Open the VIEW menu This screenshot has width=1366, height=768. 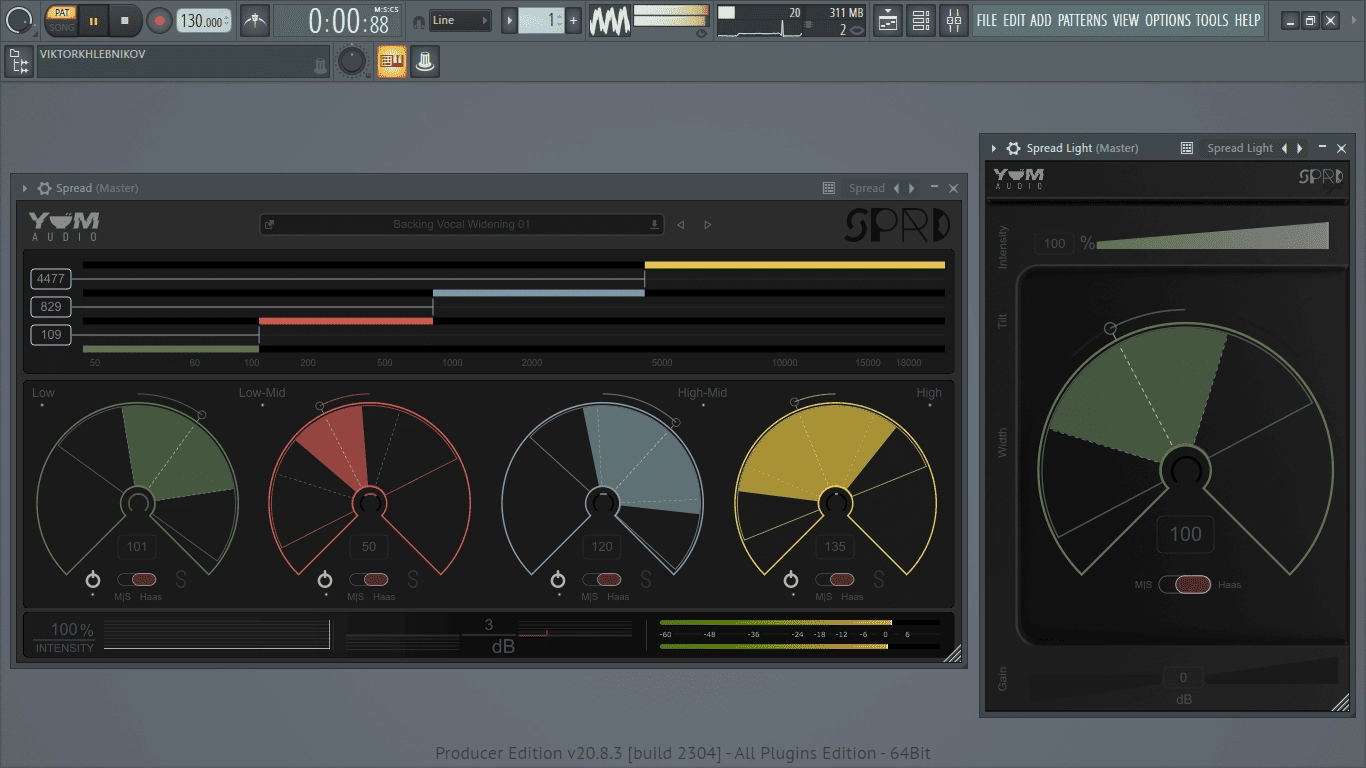[1125, 20]
